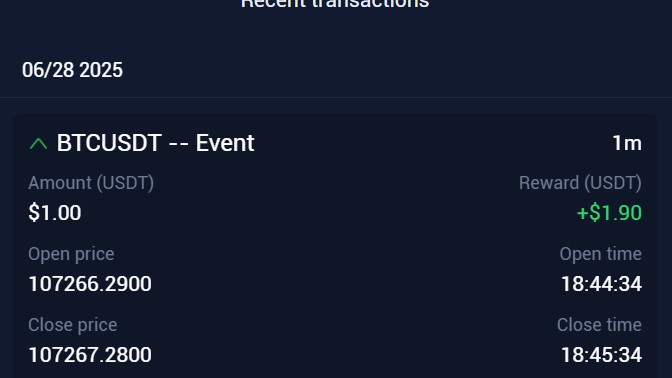Select the open time 18:44:34
This screenshot has width=672, height=378.
click(x=601, y=284)
